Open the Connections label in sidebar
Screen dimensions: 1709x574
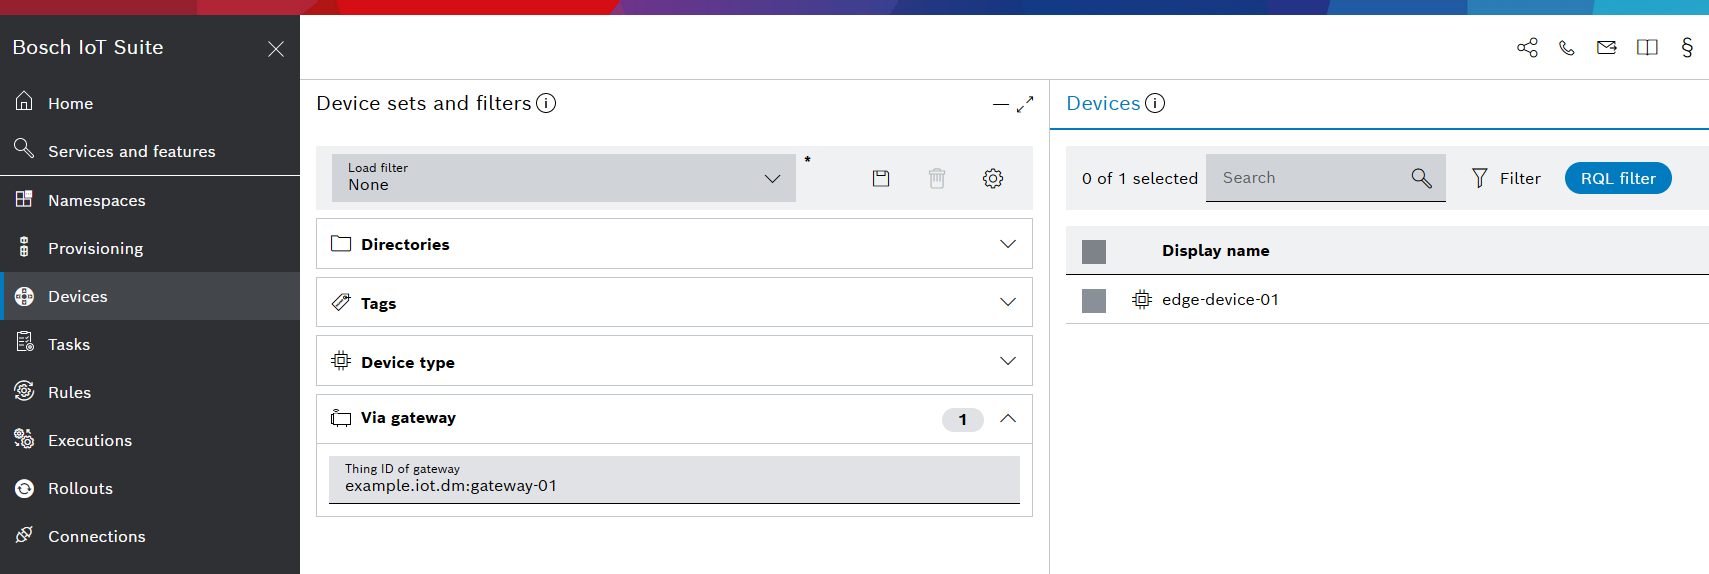pyautogui.click(x=97, y=537)
